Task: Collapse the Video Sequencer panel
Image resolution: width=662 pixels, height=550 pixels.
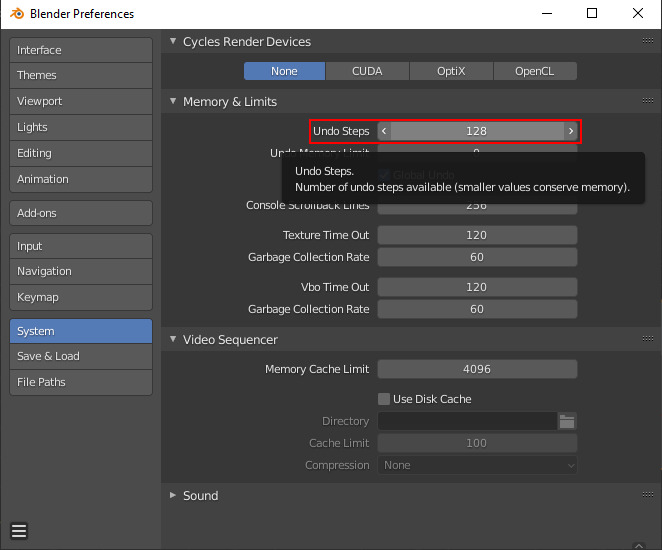Action: coord(173,339)
